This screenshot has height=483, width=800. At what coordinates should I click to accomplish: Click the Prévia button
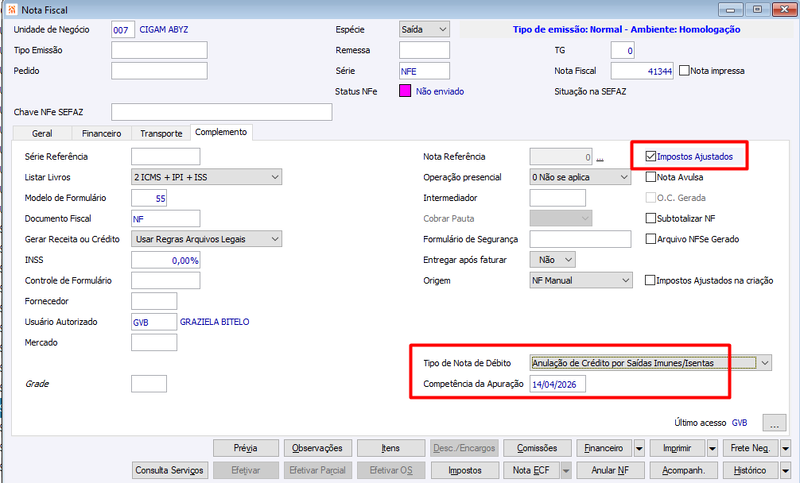245,448
